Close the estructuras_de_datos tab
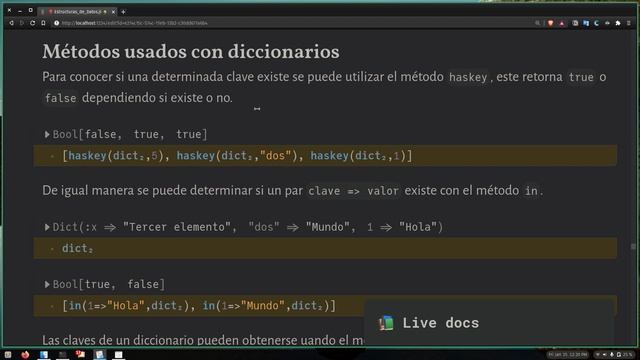Viewport: 640px width, 360px height. (x=113, y=12)
